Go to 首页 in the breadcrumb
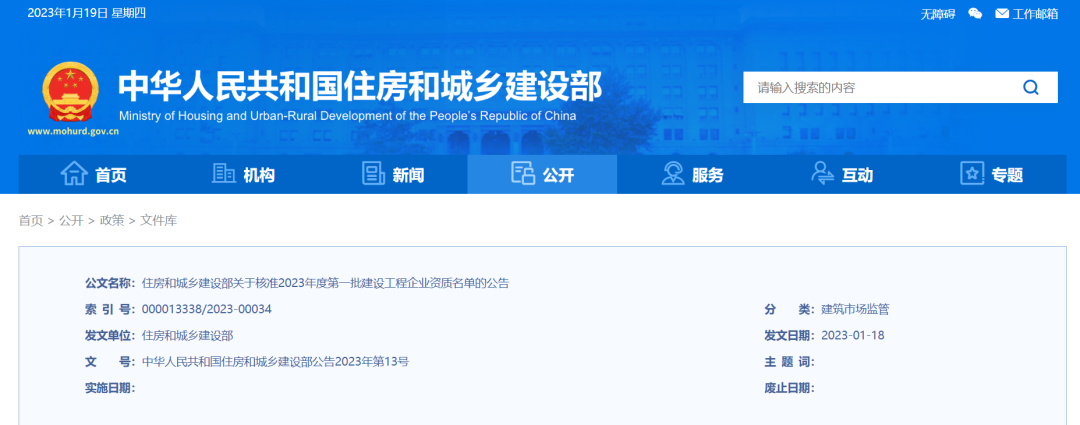This screenshot has height=425, width=1080. tap(31, 220)
